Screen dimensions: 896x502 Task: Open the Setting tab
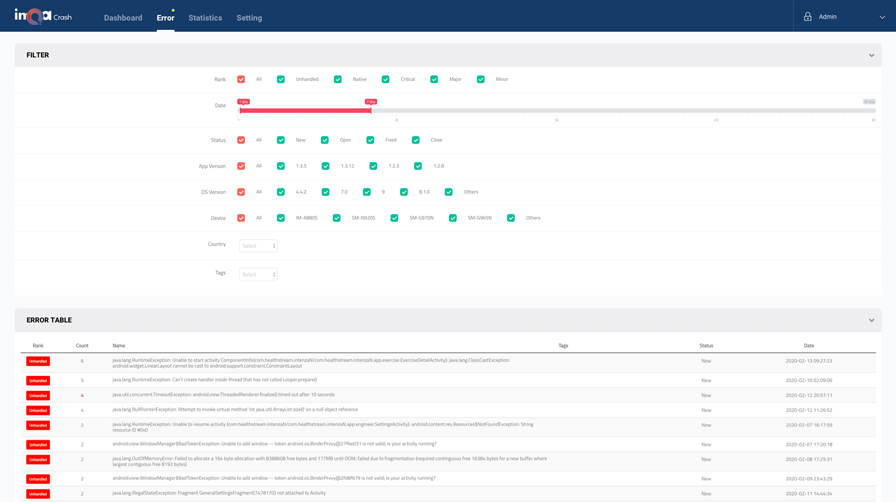pyautogui.click(x=249, y=18)
